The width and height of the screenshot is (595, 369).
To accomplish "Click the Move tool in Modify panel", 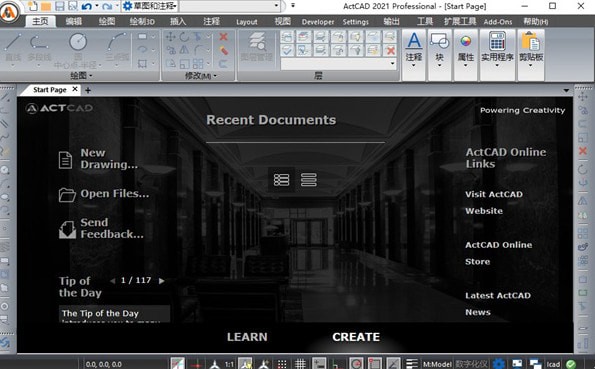I will click(170, 37).
